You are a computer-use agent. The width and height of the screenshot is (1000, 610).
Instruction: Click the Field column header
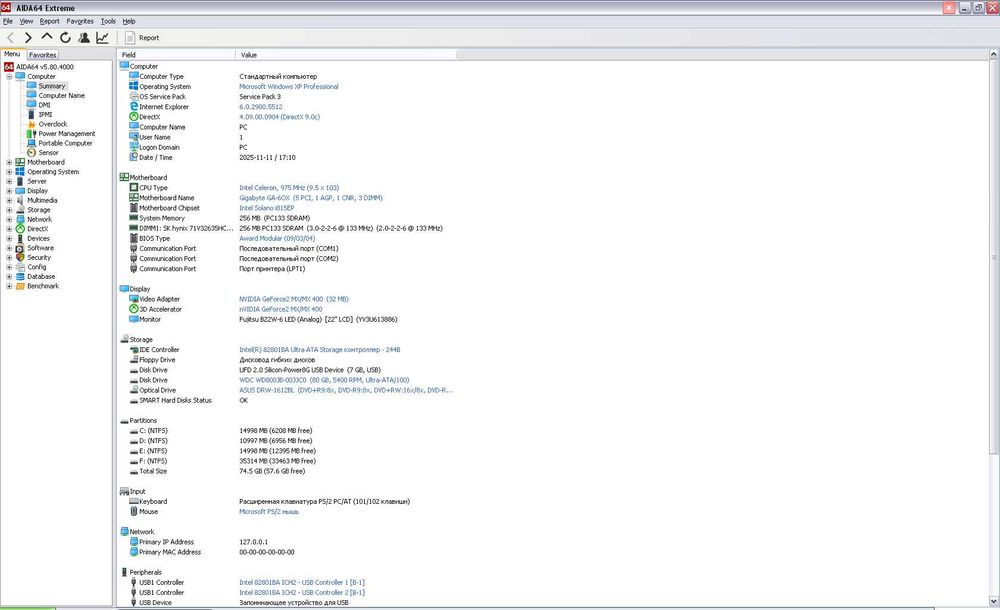tap(177, 55)
